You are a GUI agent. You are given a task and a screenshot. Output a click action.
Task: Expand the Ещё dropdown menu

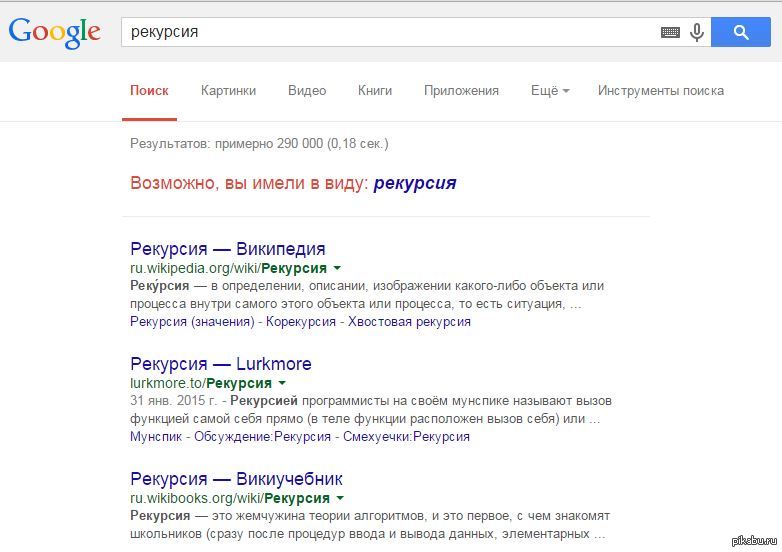(x=550, y=91)
